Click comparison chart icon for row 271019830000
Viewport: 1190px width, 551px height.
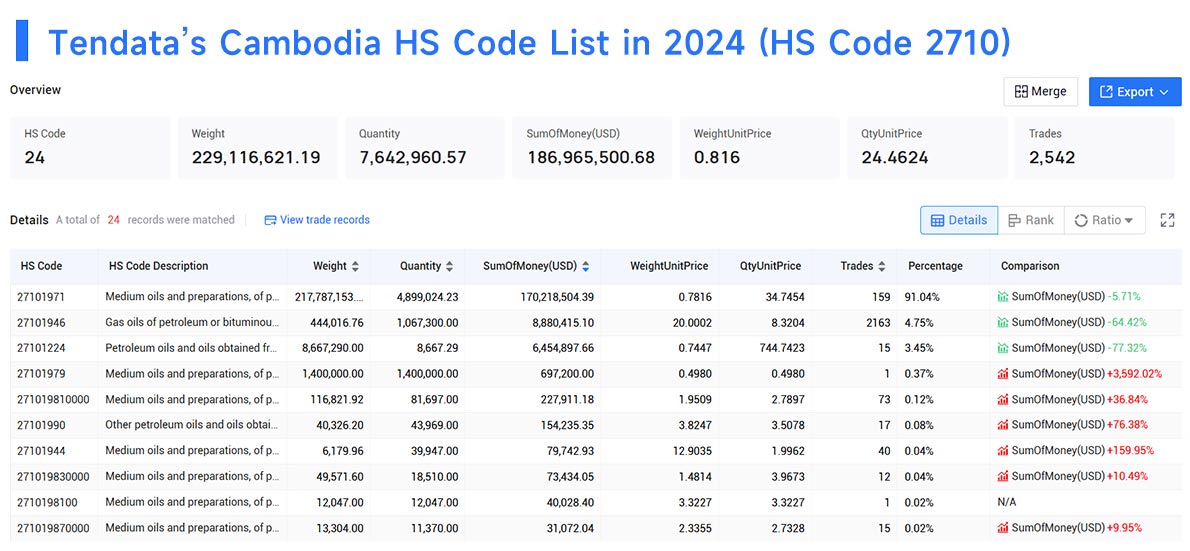coord(1003,477)
